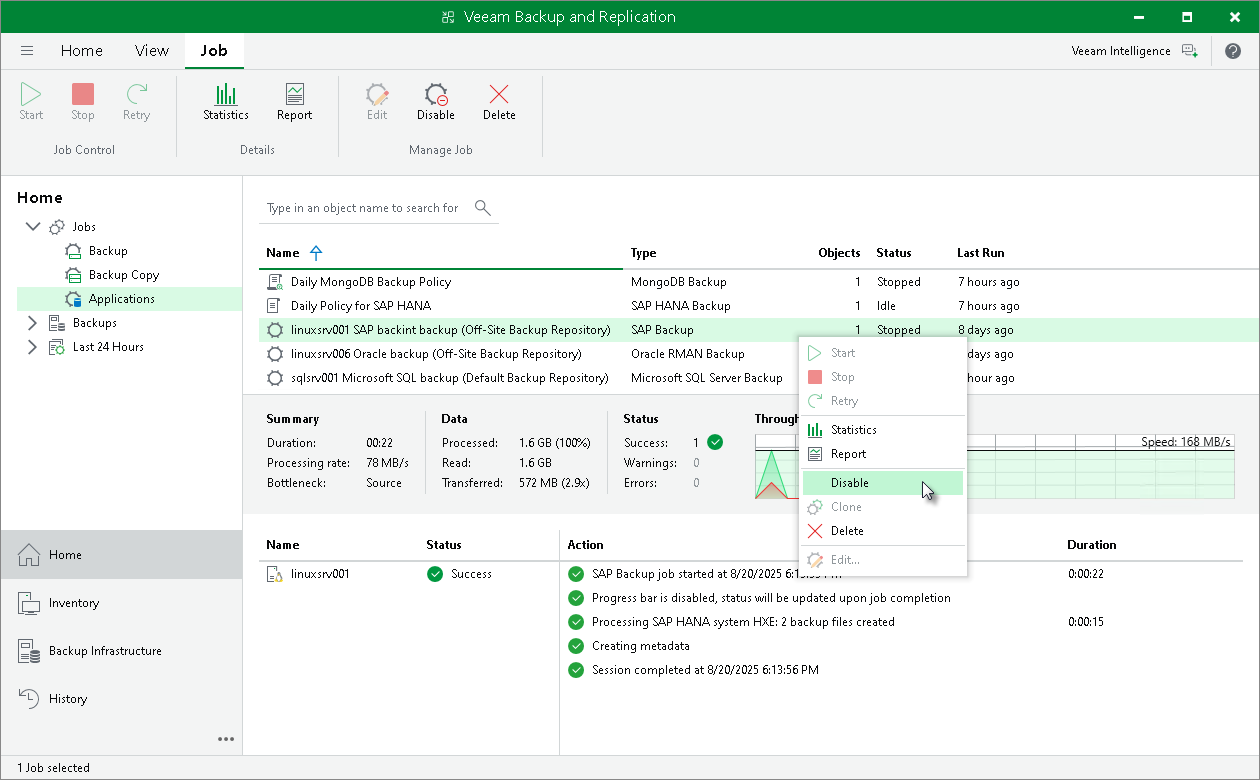Collapse the Jobs tree node
The height and width of the screenshot is (780, 1260).
pos(33,227)
